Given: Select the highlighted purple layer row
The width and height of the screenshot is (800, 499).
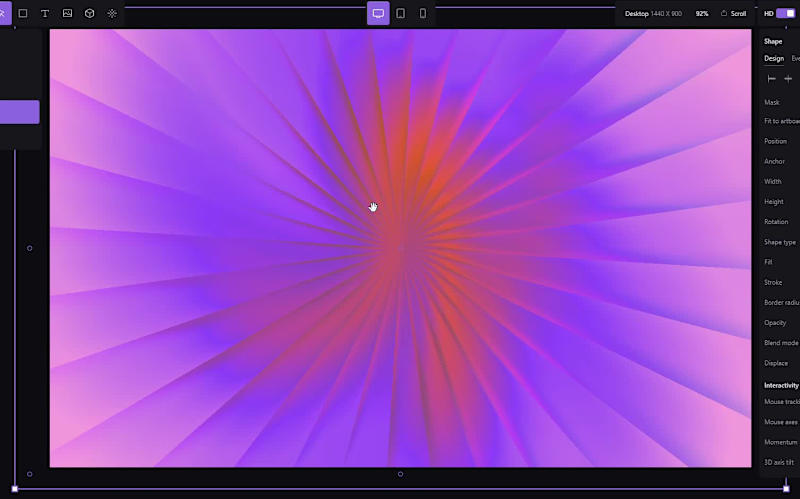Looking at the screenshot, I should [x=19, y=112].
